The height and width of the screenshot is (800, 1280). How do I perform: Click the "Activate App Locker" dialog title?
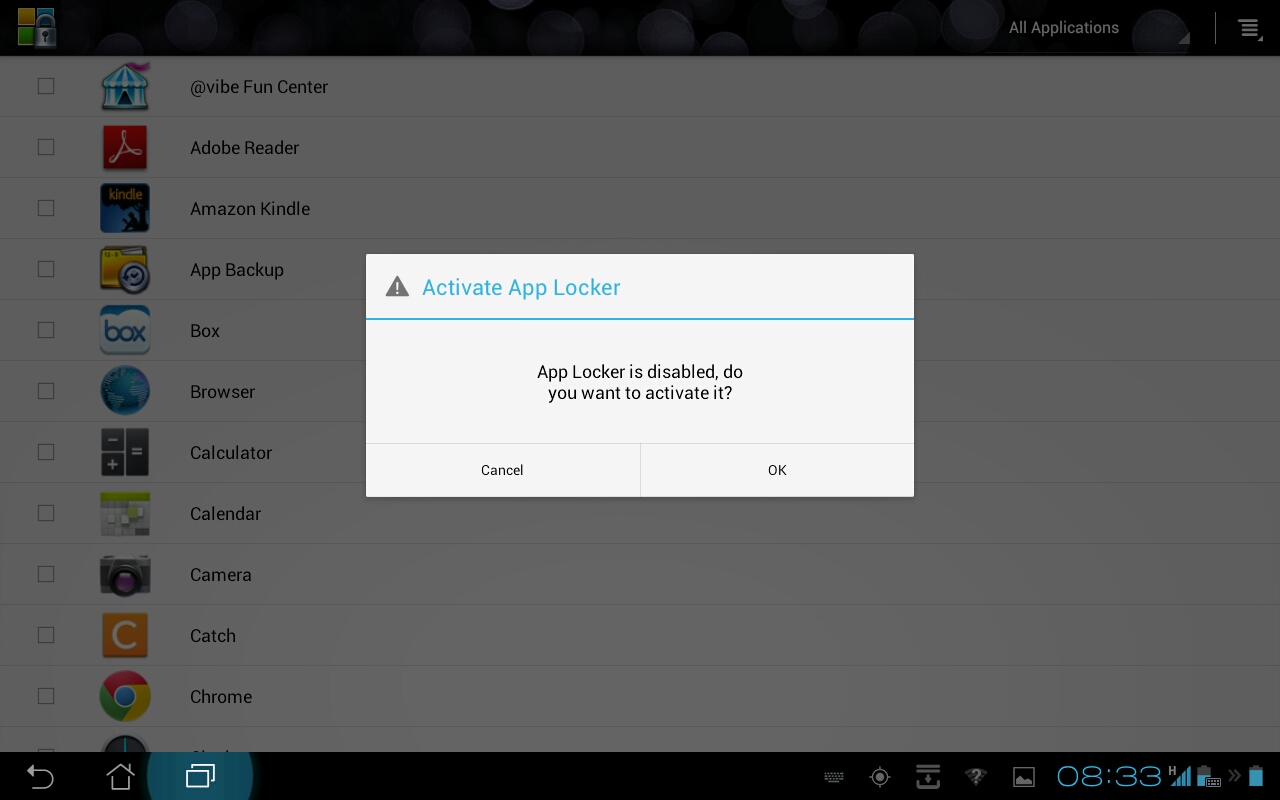pyautogui.click(x=521, y=288)
